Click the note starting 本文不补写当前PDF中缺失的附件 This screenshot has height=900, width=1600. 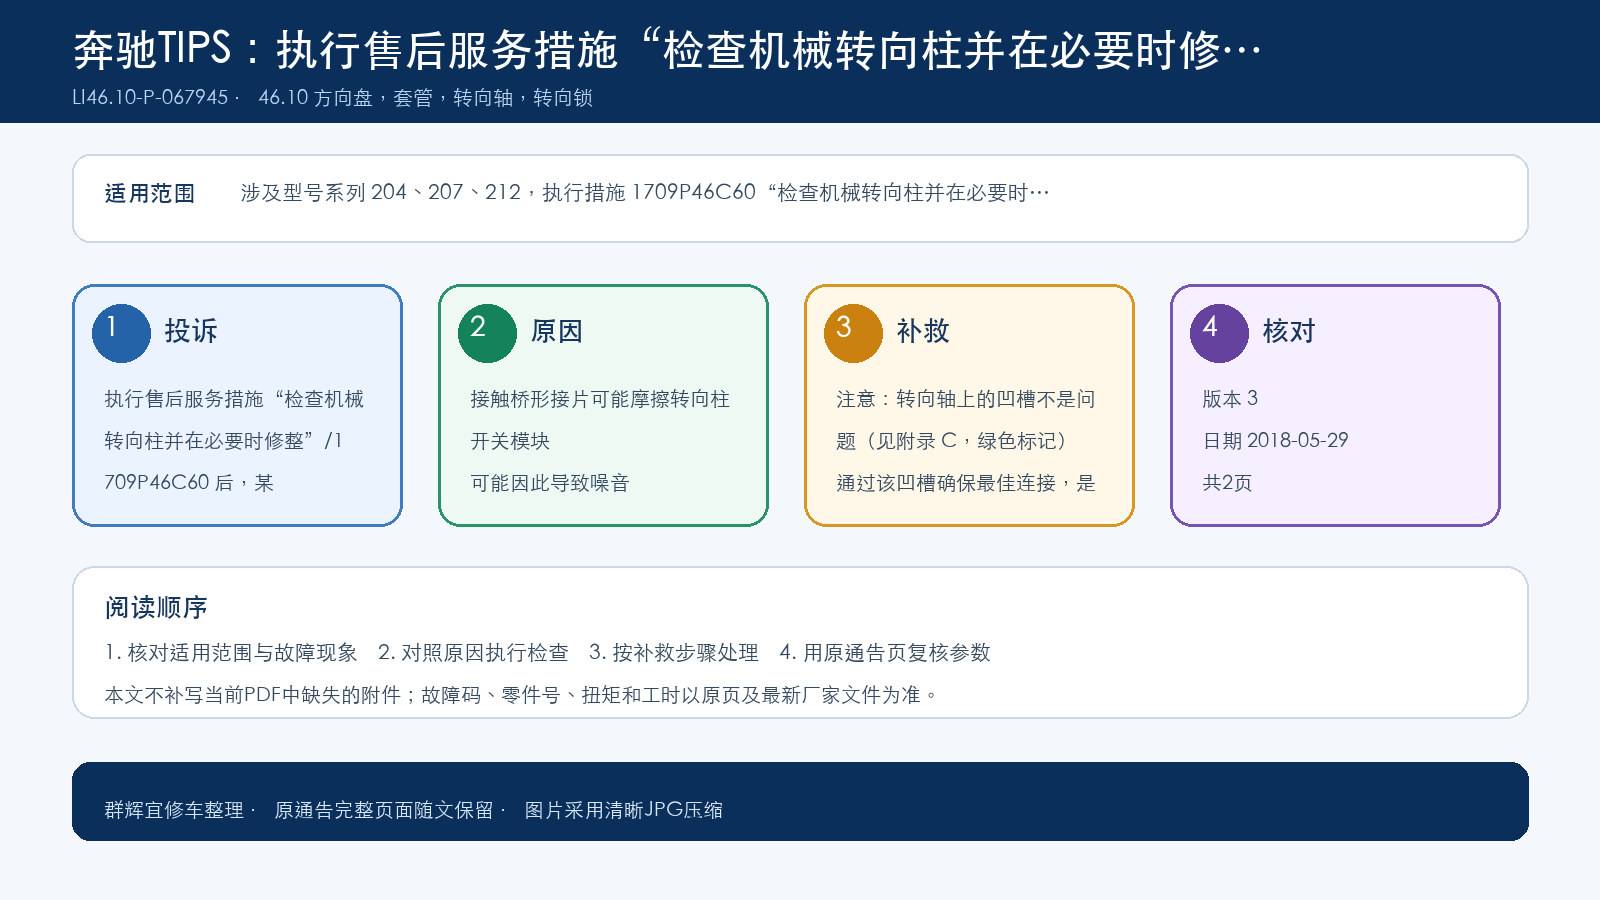522,695
